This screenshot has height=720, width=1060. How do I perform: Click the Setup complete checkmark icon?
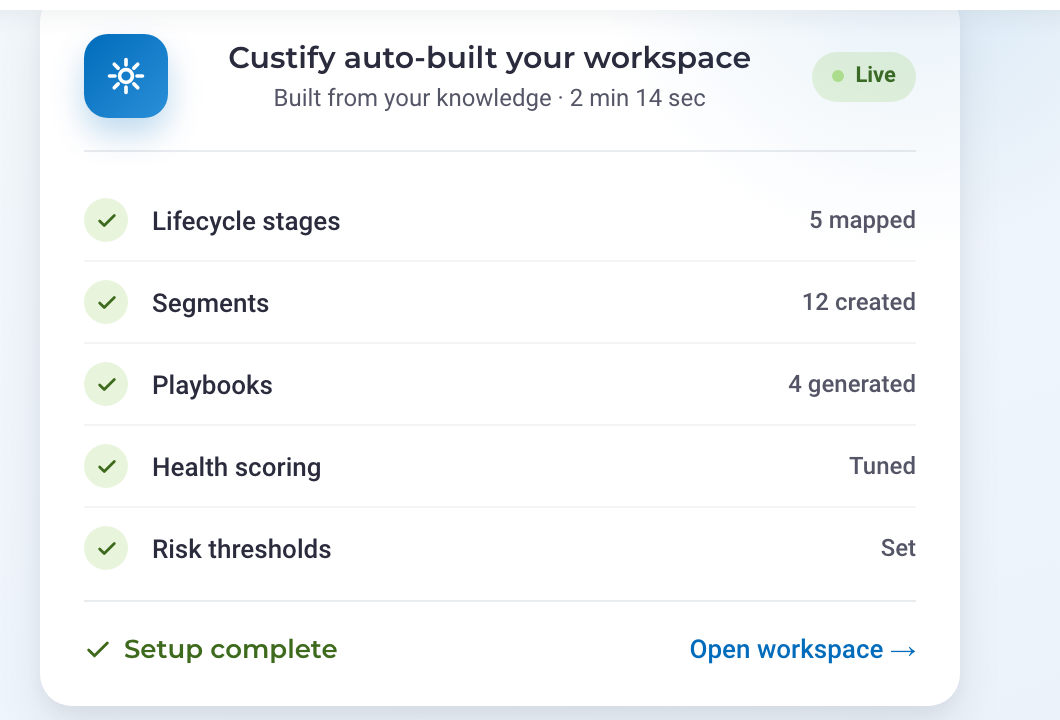pos(98,650)
